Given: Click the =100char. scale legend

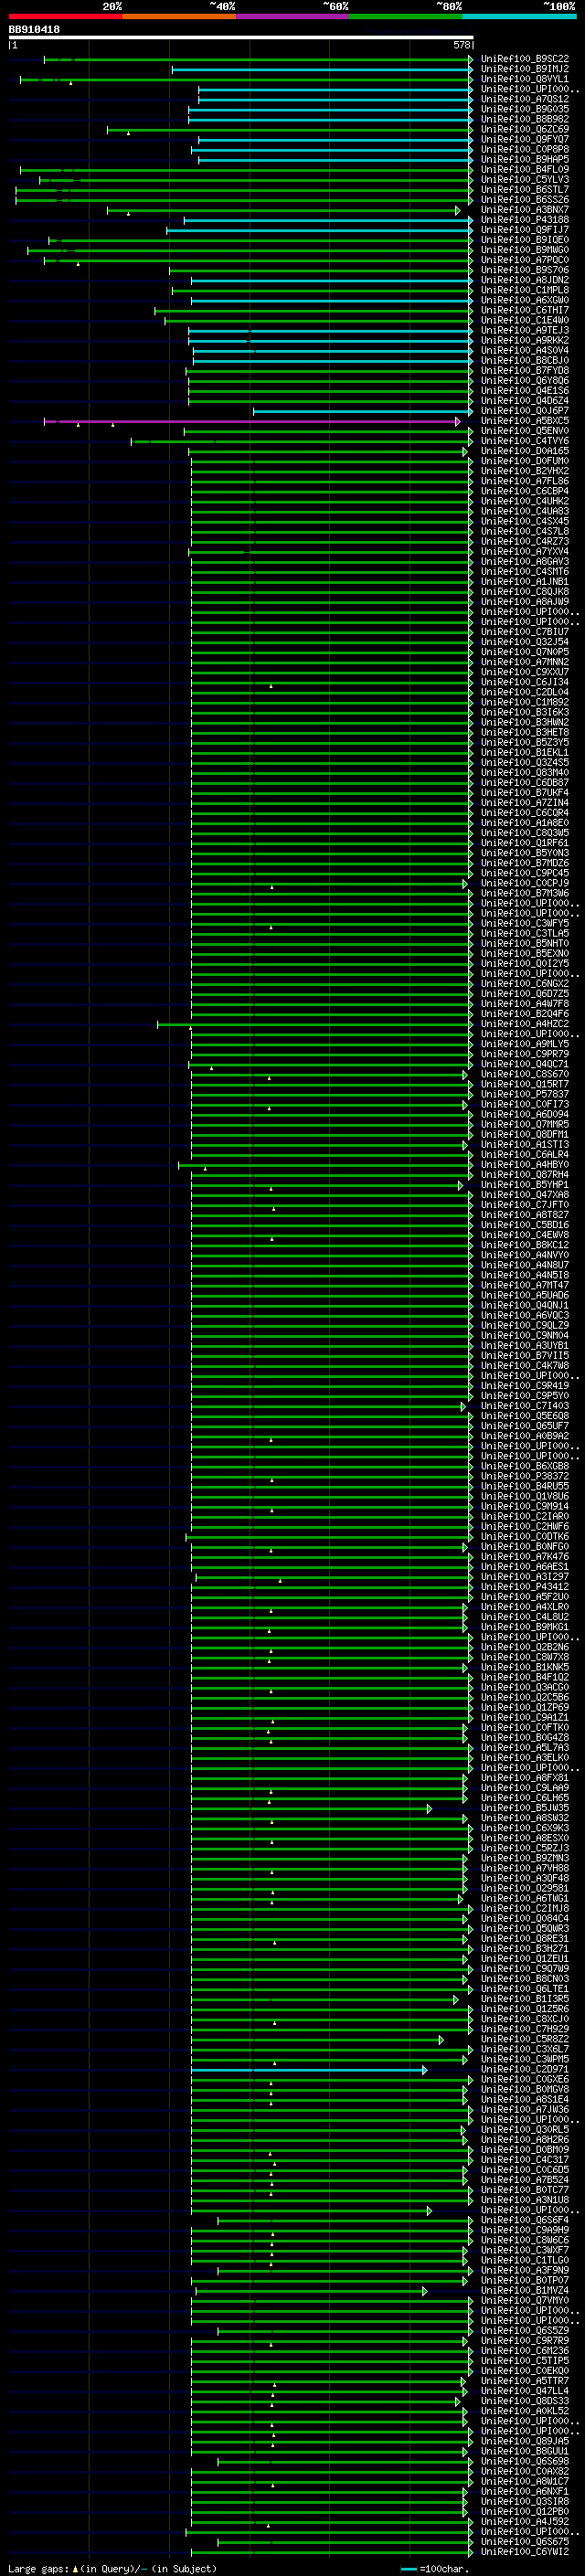Looking at the screenshot, I should (434, 2568).
